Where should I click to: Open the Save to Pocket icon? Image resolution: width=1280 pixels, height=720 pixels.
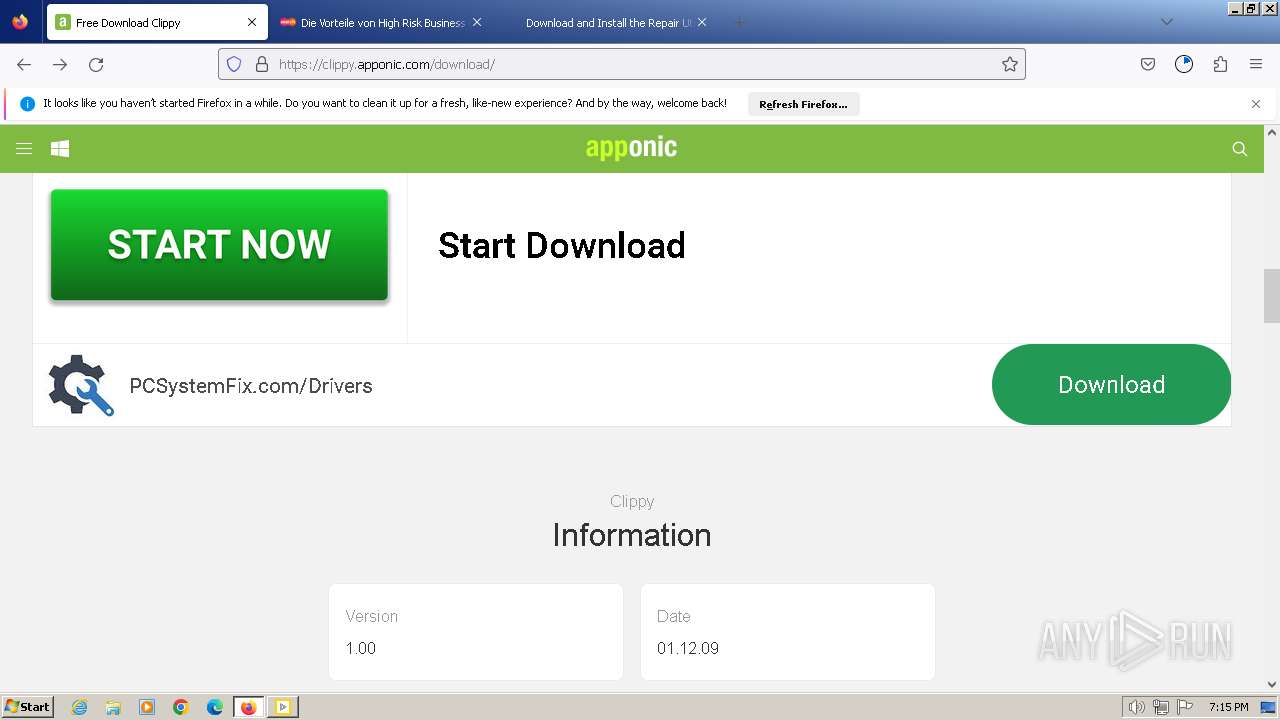pos(1148,64)
